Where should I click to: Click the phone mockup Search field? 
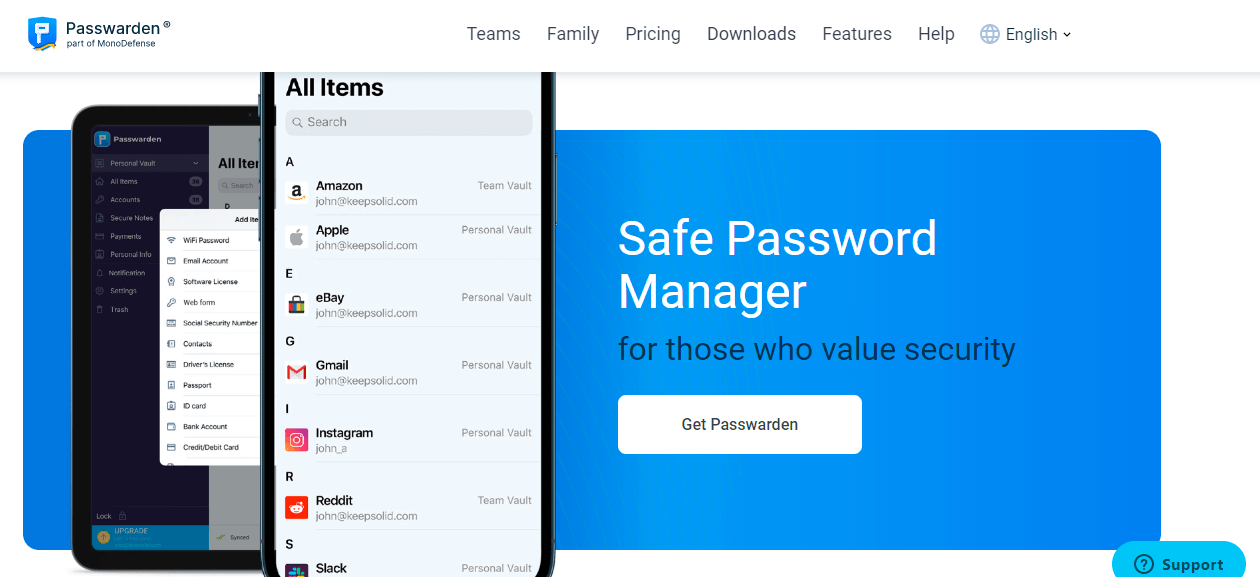409,122
